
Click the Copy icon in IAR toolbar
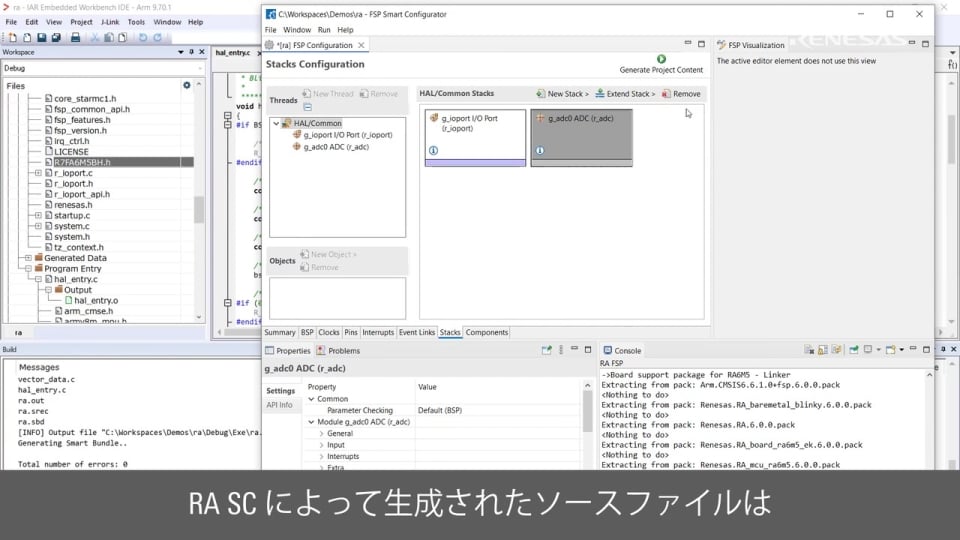click(108, 37)
